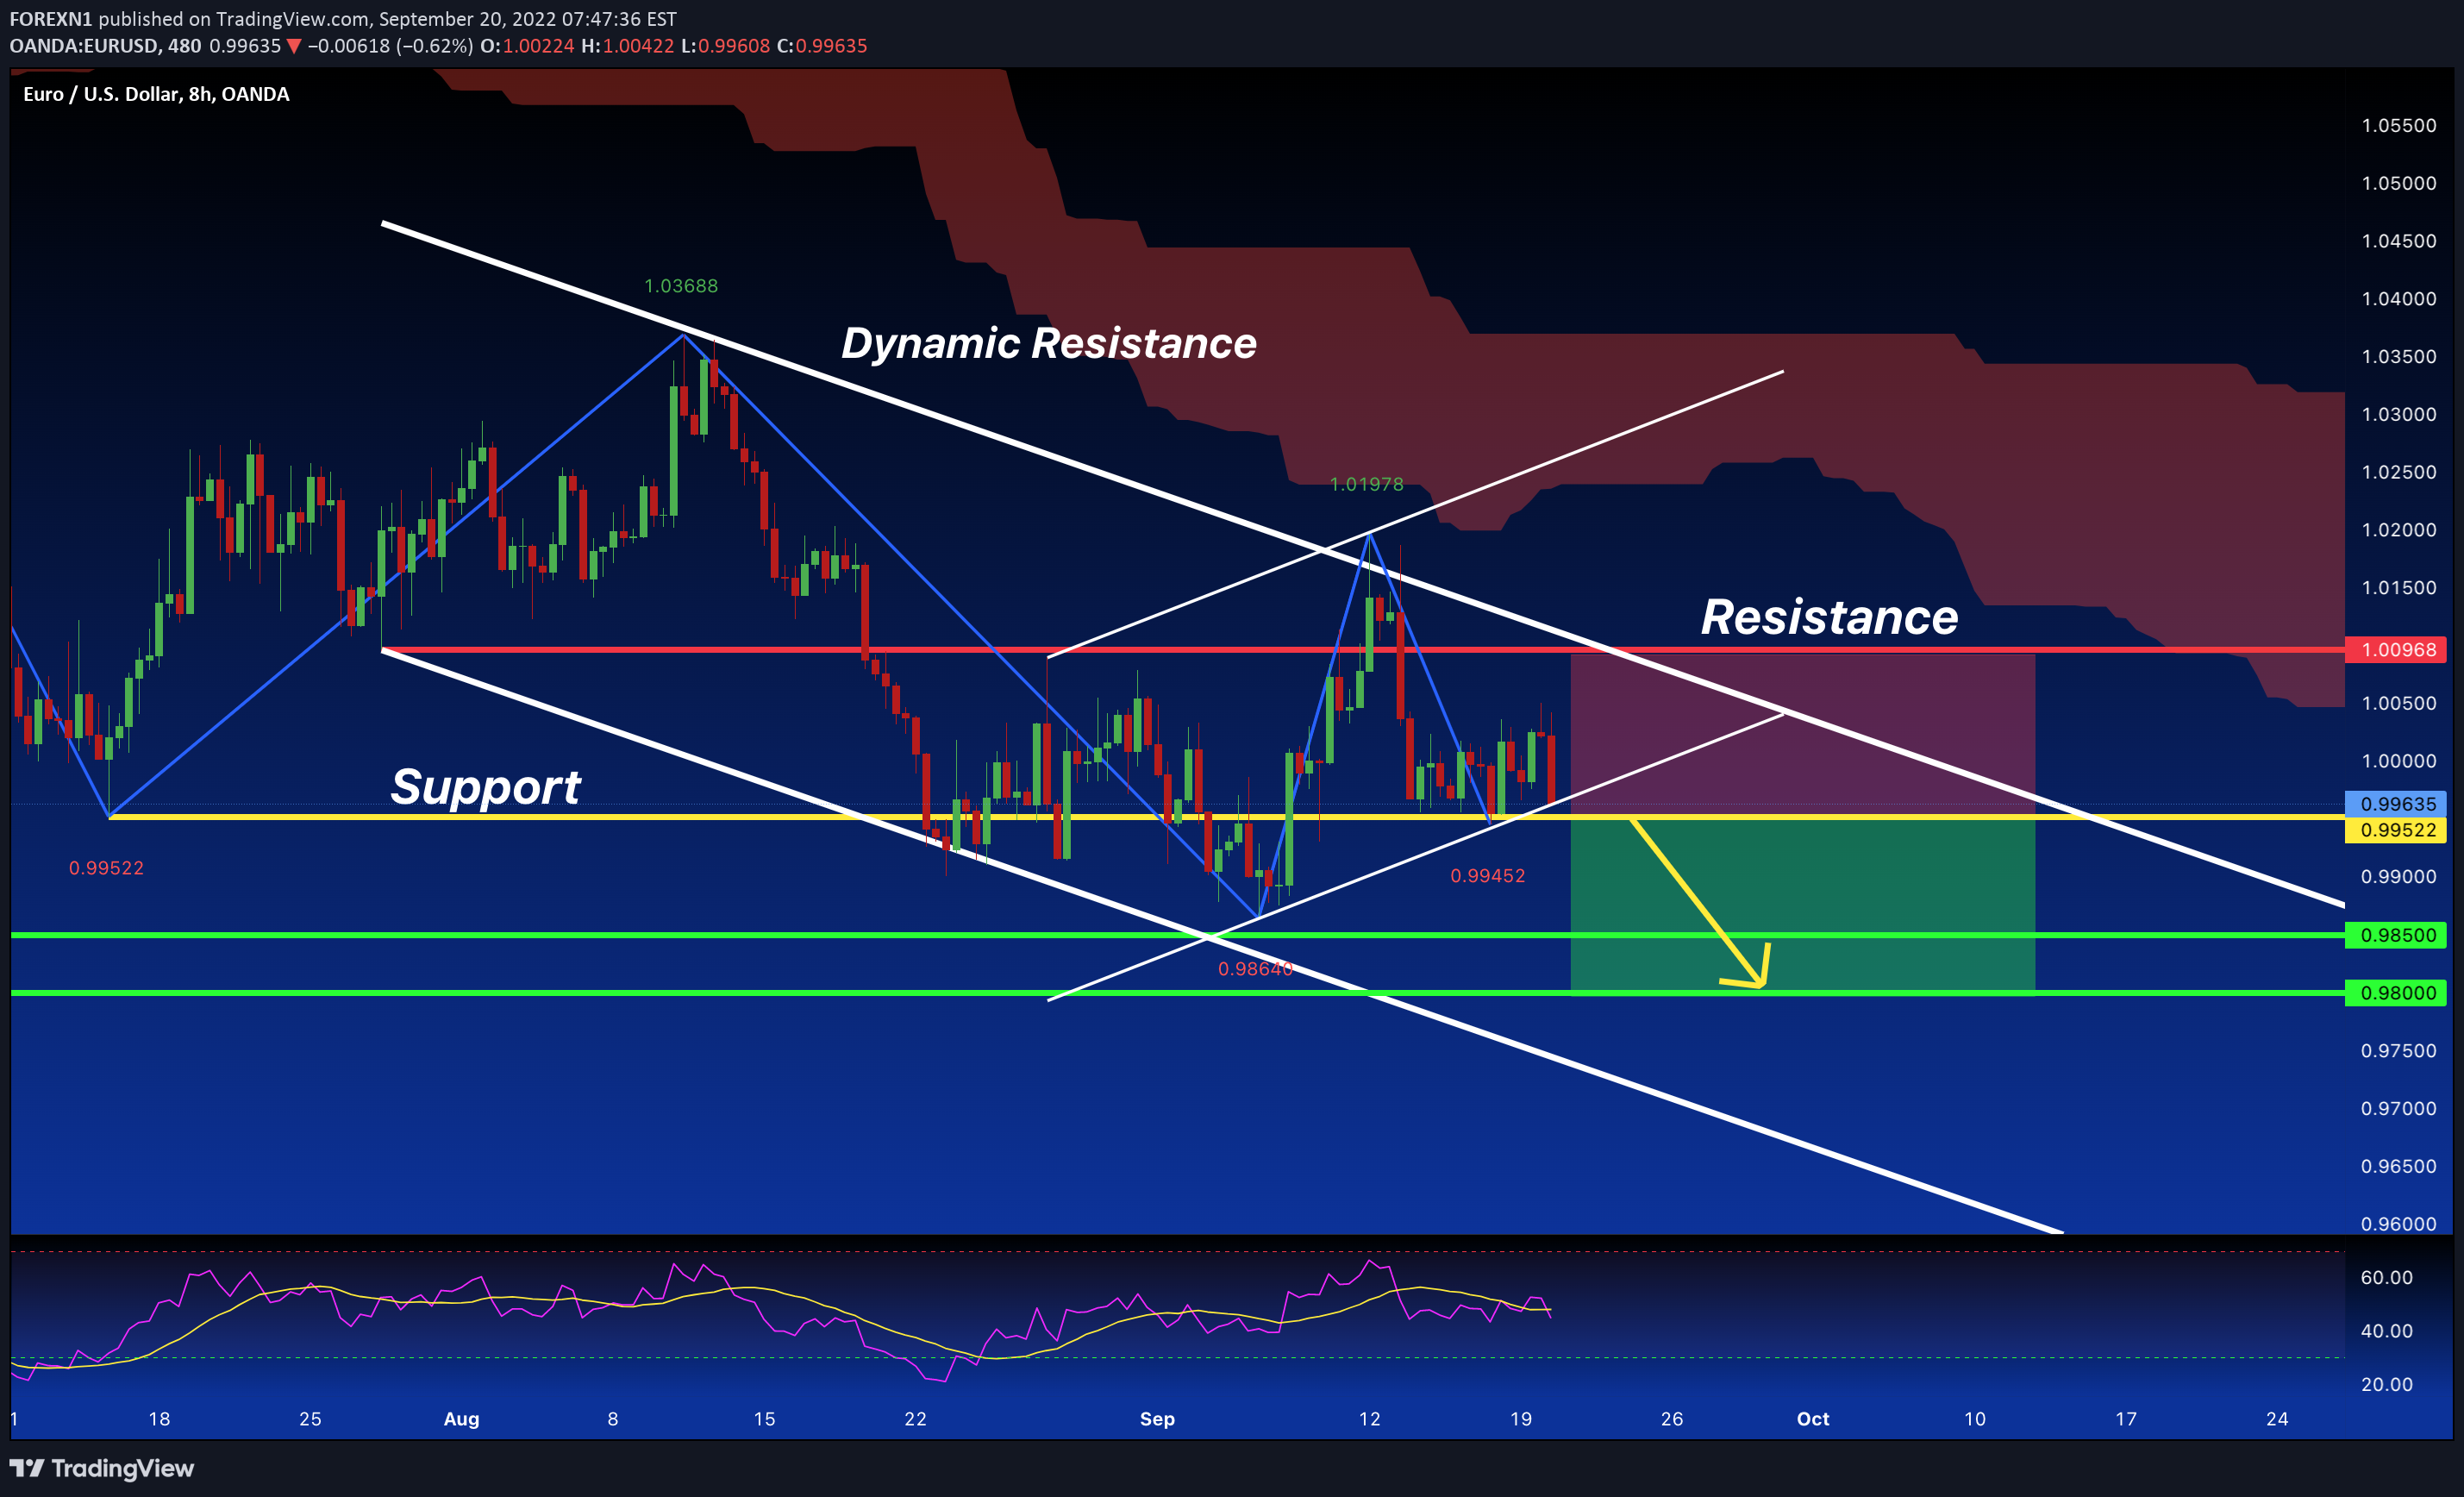Screen dimensions: 2464x1497
Task: Click the 1.03688 swing high label
Action: [x=681, y=286]
